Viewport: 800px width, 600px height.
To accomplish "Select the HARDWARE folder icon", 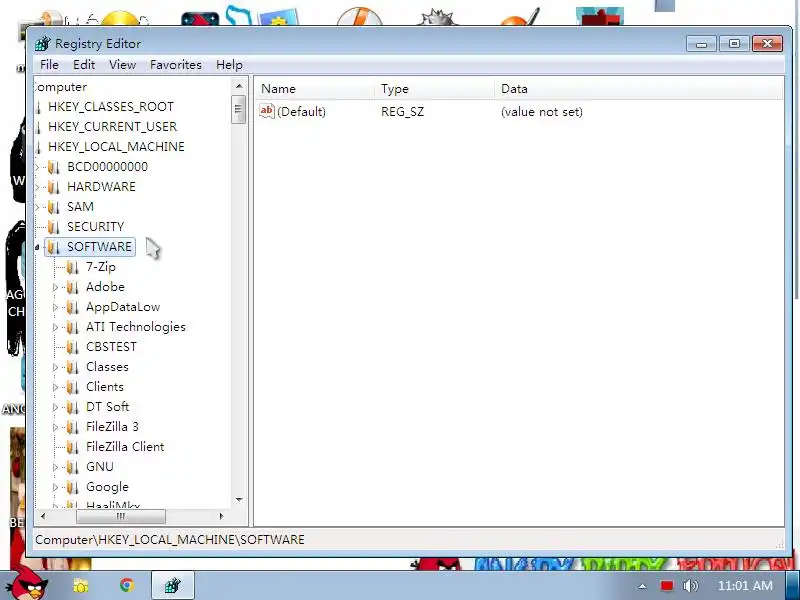I will 54,187.
